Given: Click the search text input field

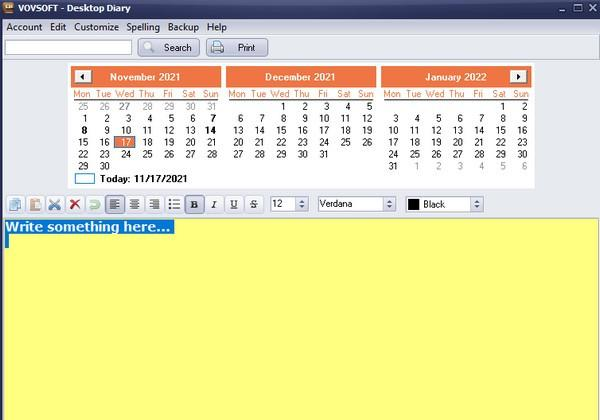Looking at the screenshot, I should pos(68,47).
